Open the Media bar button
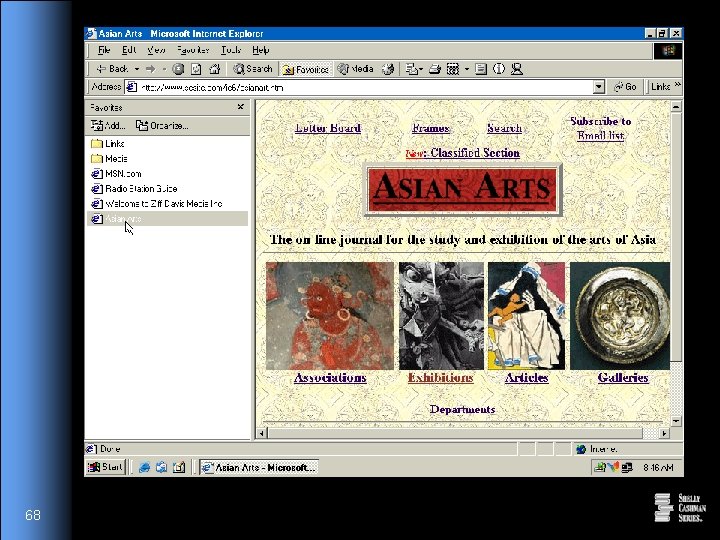 click(355, 69)
